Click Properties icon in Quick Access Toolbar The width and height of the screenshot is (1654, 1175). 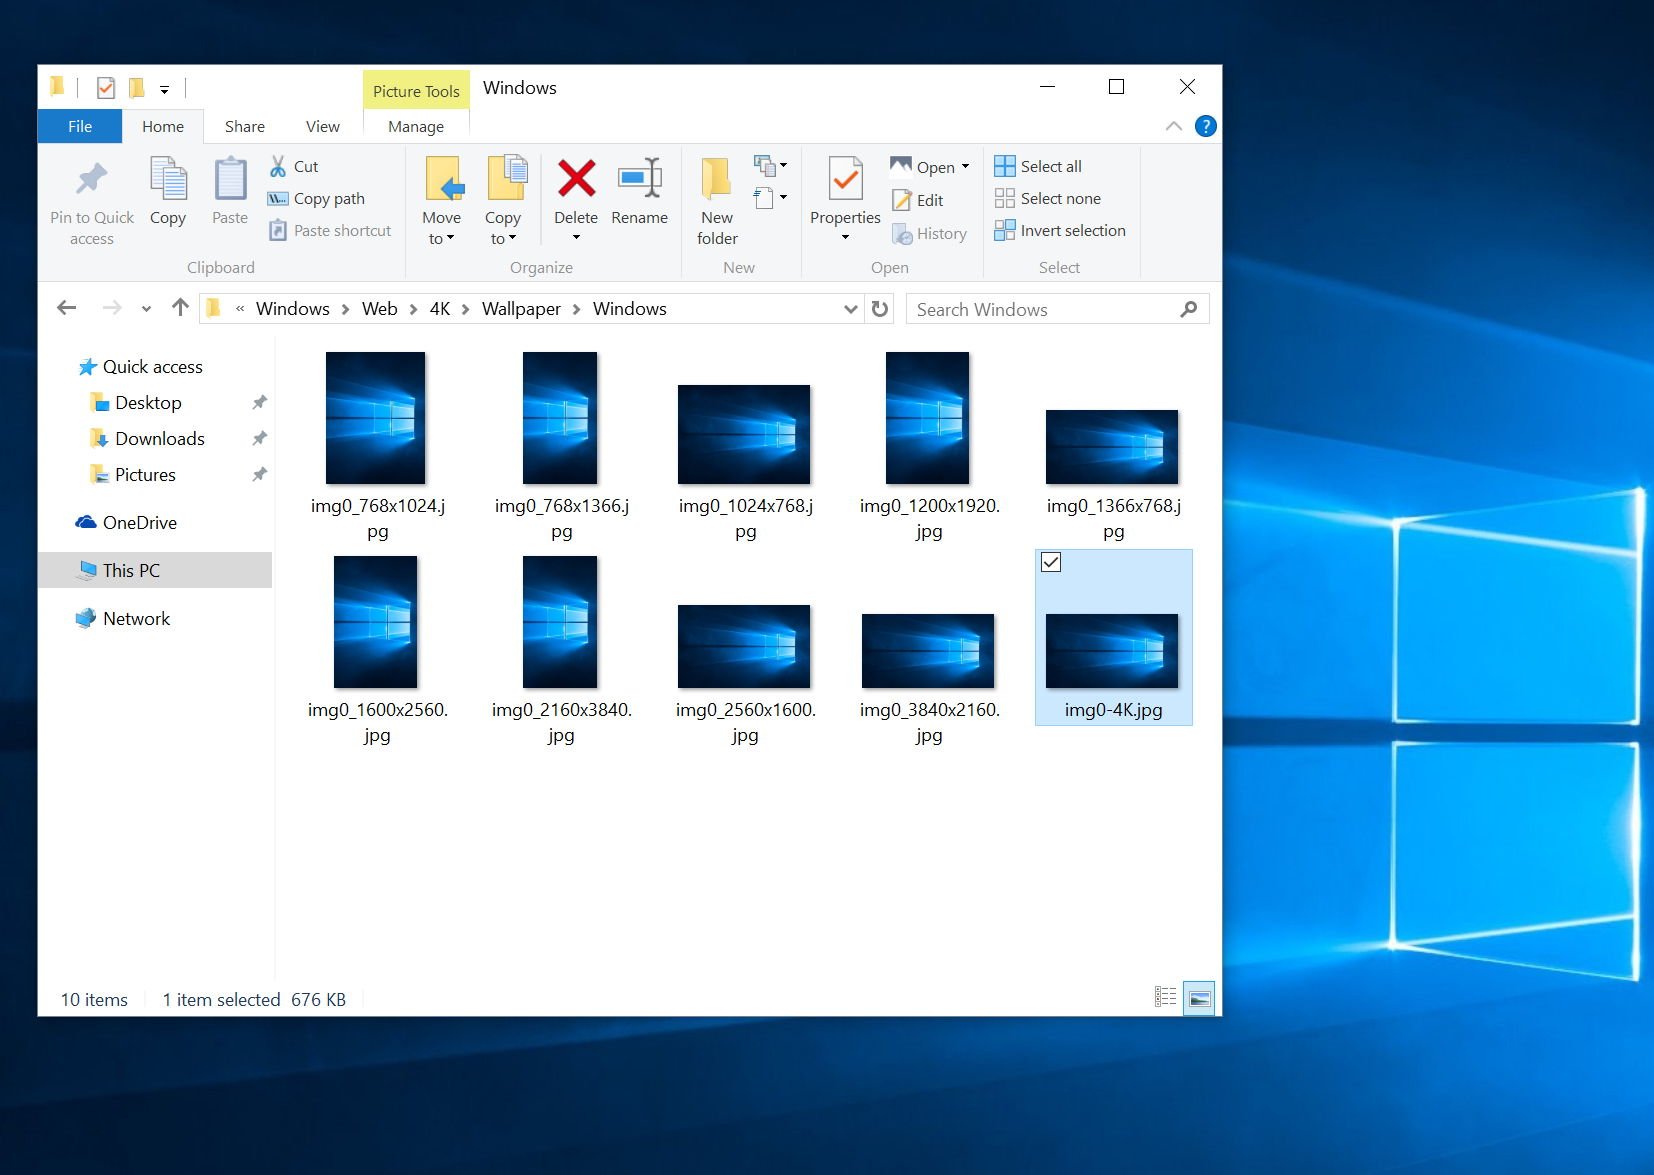(106, 88)
